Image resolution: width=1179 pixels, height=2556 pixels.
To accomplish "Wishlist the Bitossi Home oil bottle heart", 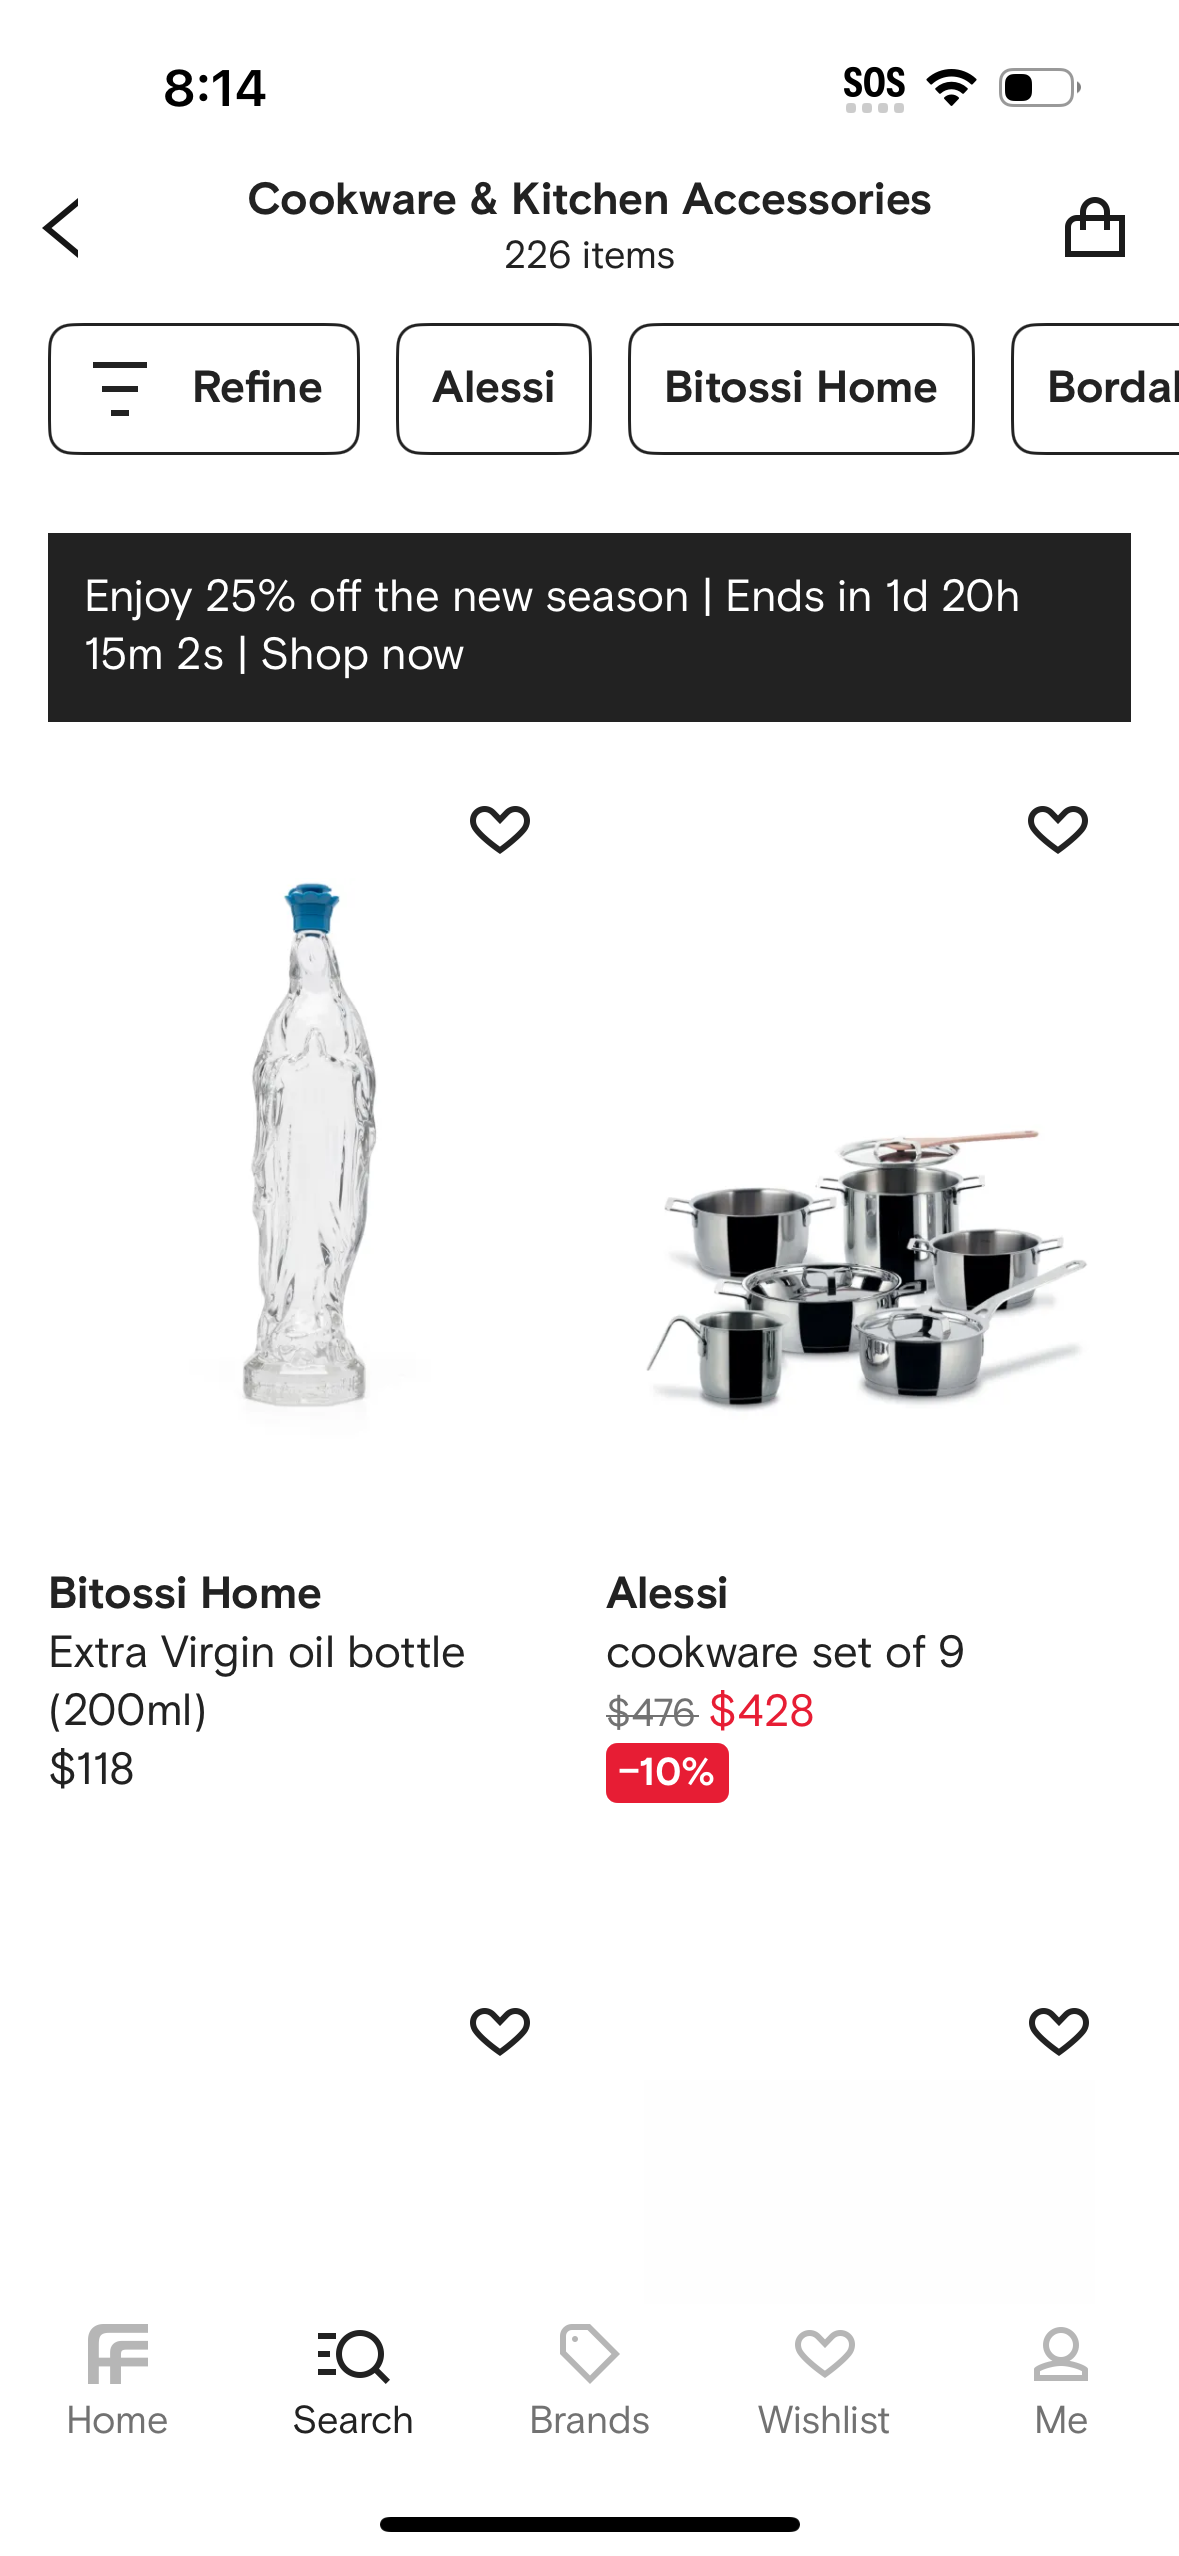I will (500, 829).
